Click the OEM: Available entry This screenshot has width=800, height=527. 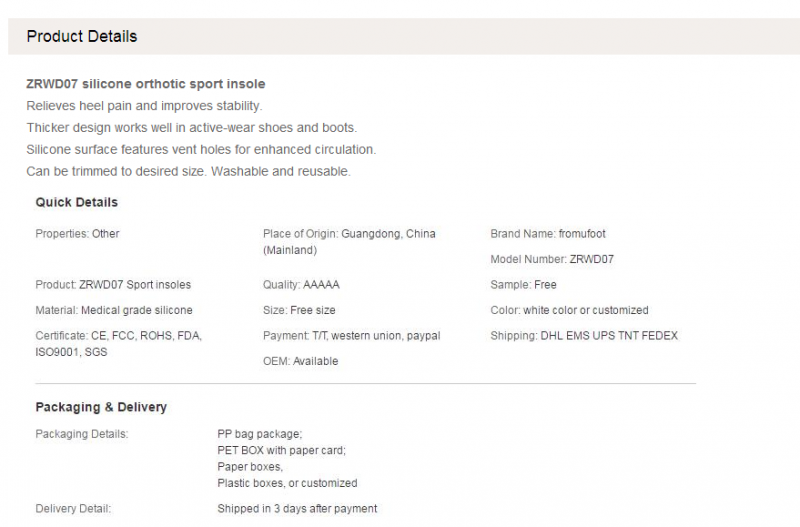coord(301,361)
